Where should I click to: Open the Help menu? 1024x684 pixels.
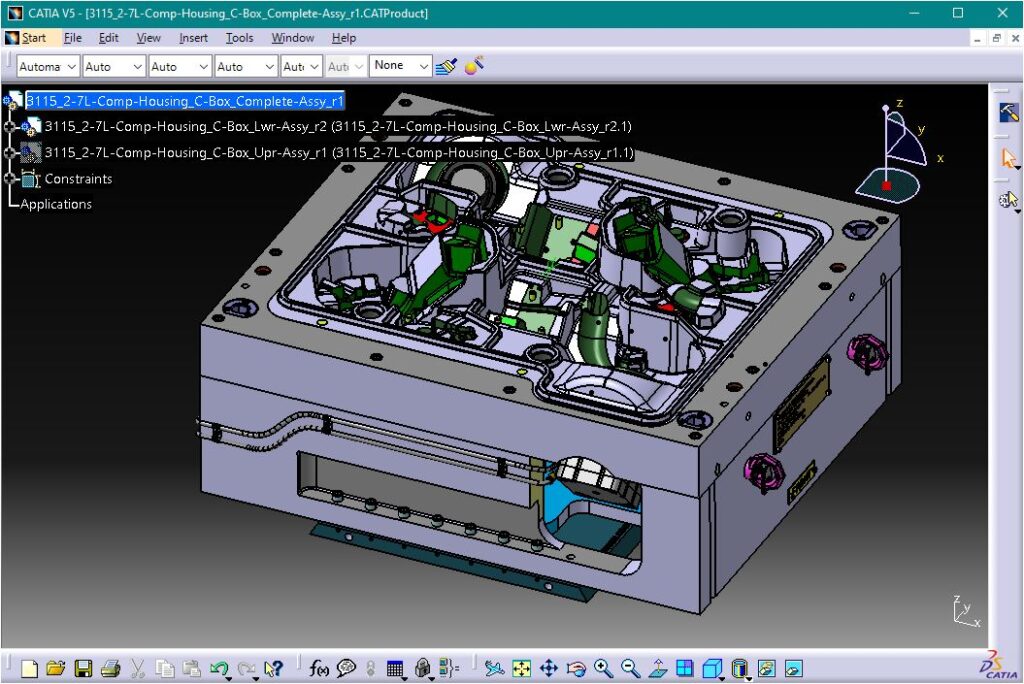tap(344, 38)
